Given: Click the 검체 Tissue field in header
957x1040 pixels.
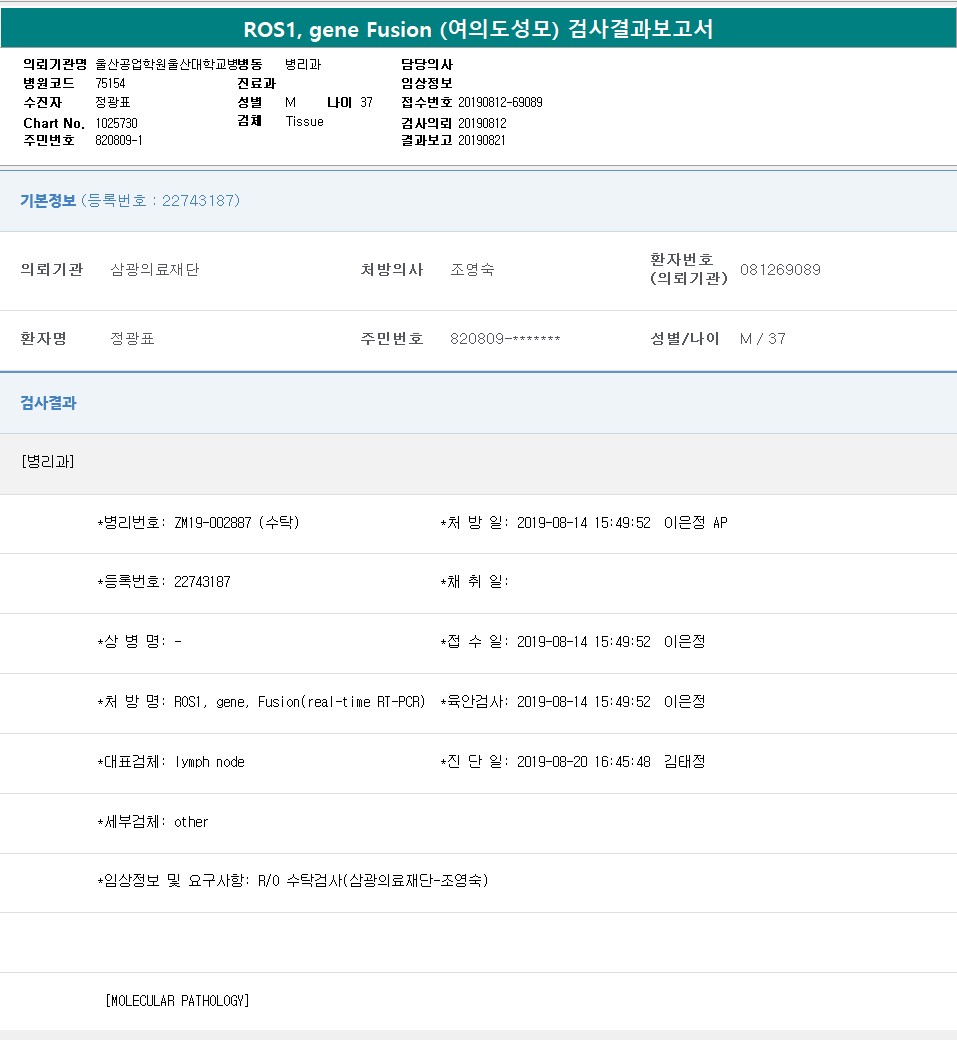Looking at the screenshot, I should (x=304, y=121).
